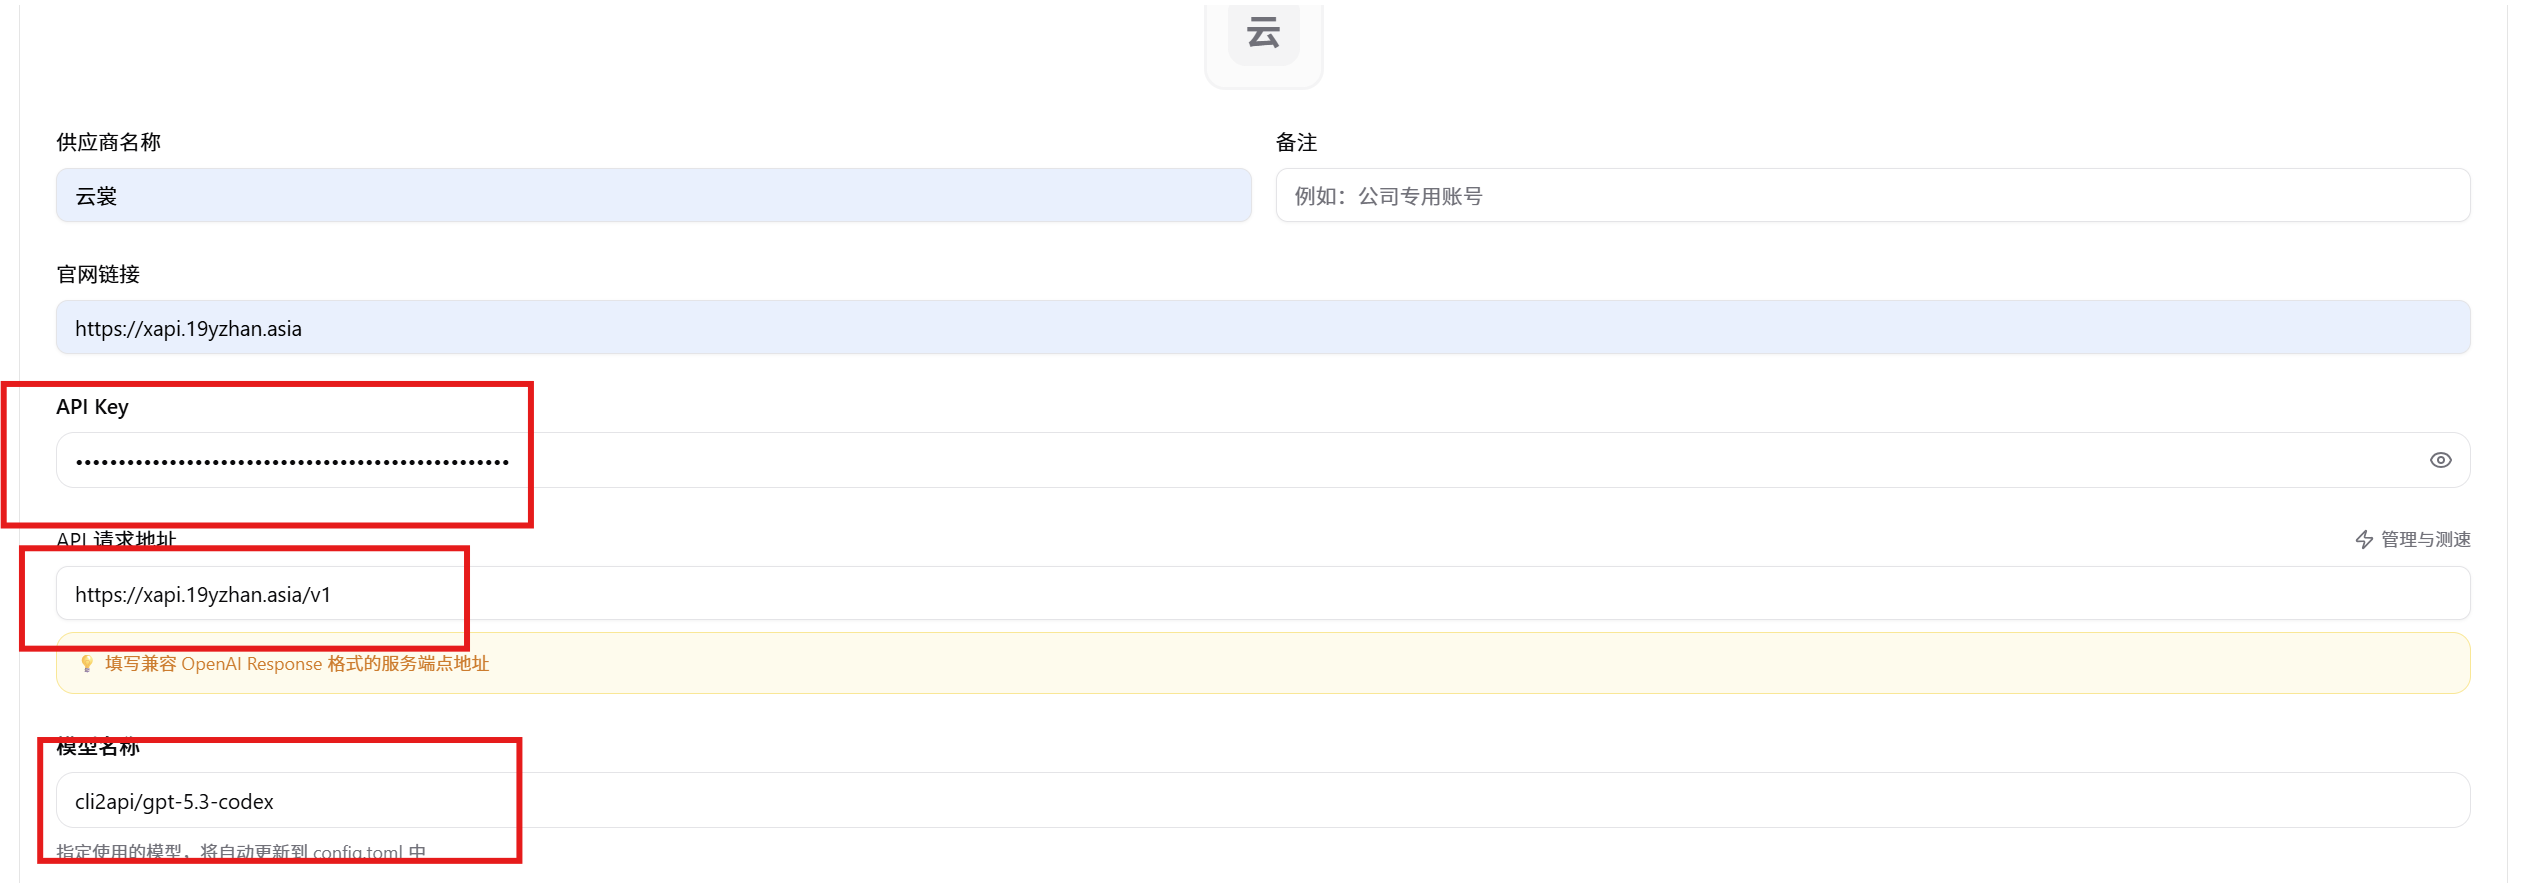Click the API Key label

click(92, 407)
